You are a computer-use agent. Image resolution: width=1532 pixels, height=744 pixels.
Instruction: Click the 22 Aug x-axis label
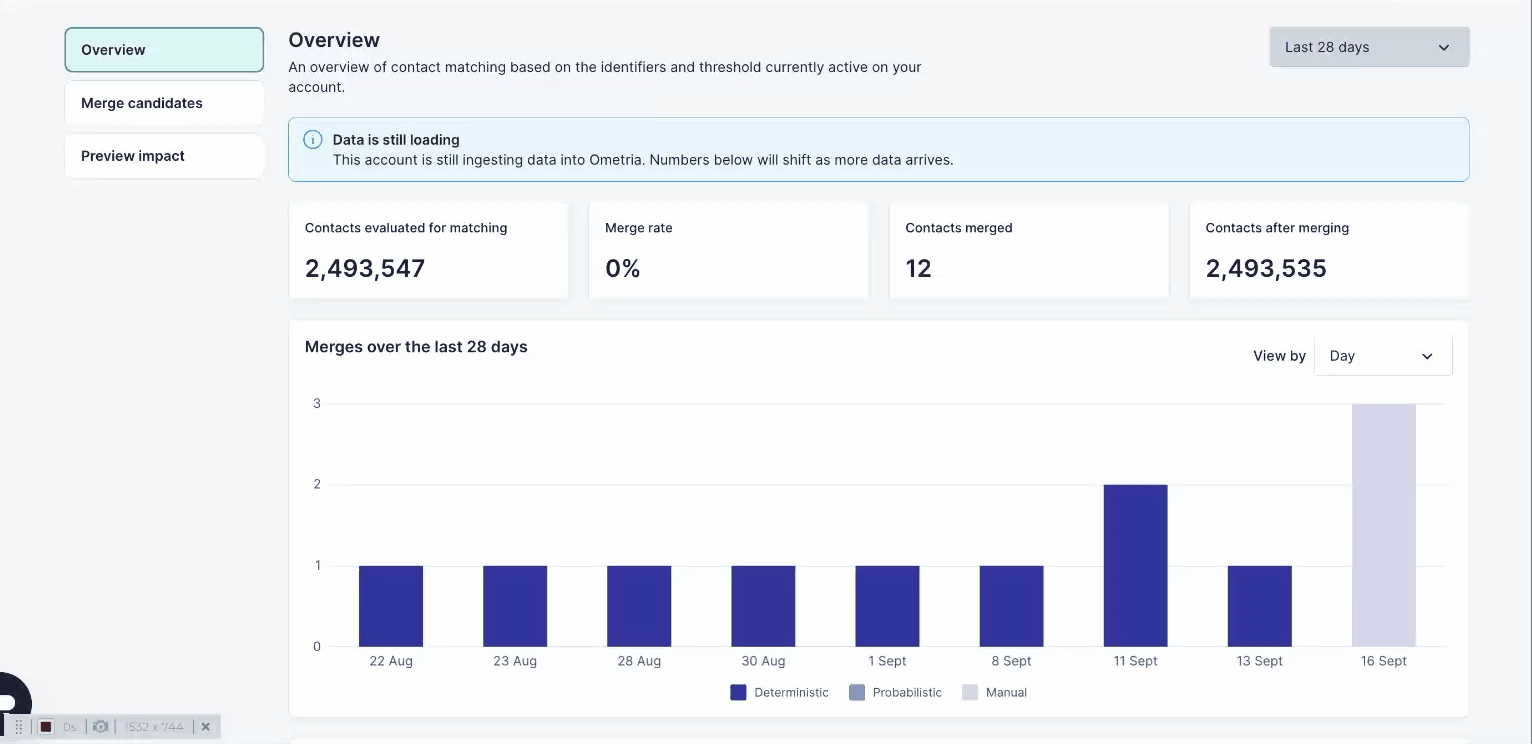pyautogui.click(x=391, y=661)
